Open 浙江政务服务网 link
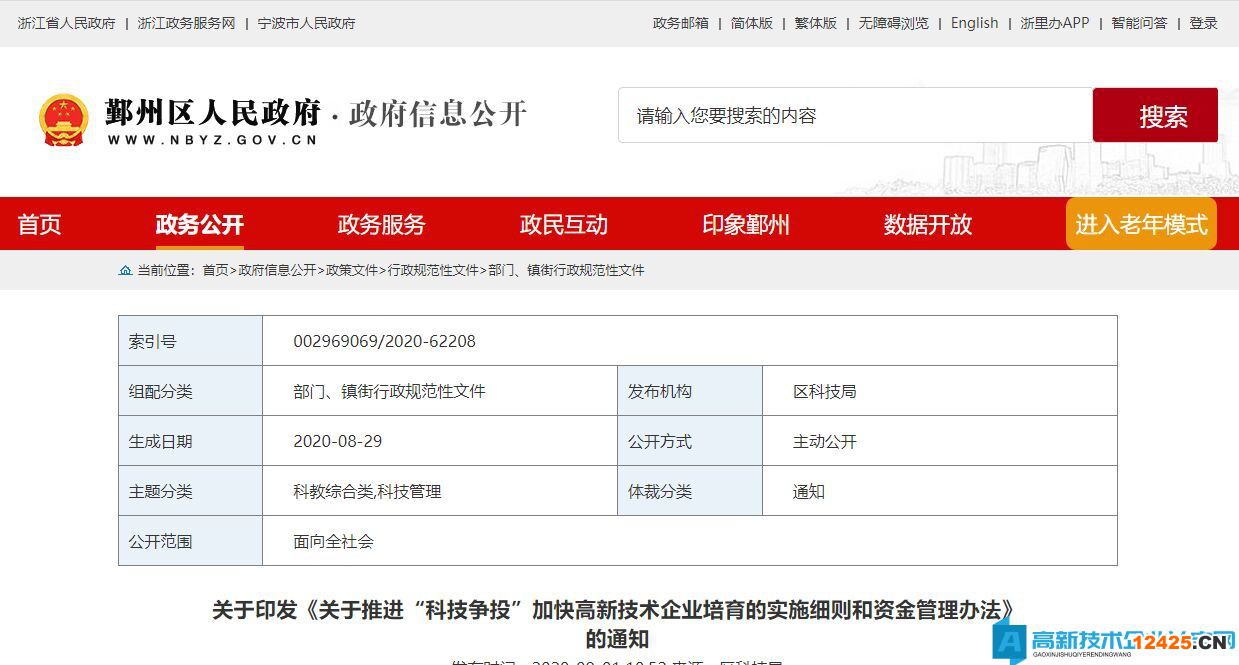Viewport: 1239px width, 665px height. (x=186, y=23)
